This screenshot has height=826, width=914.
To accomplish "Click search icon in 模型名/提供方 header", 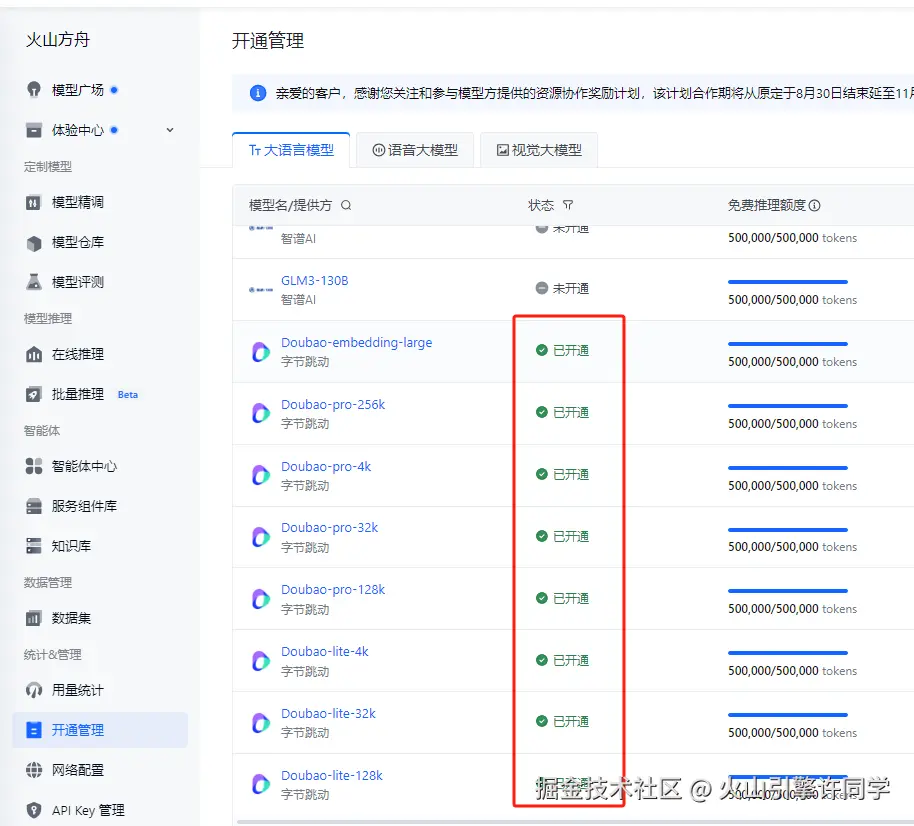I will 346,205.
